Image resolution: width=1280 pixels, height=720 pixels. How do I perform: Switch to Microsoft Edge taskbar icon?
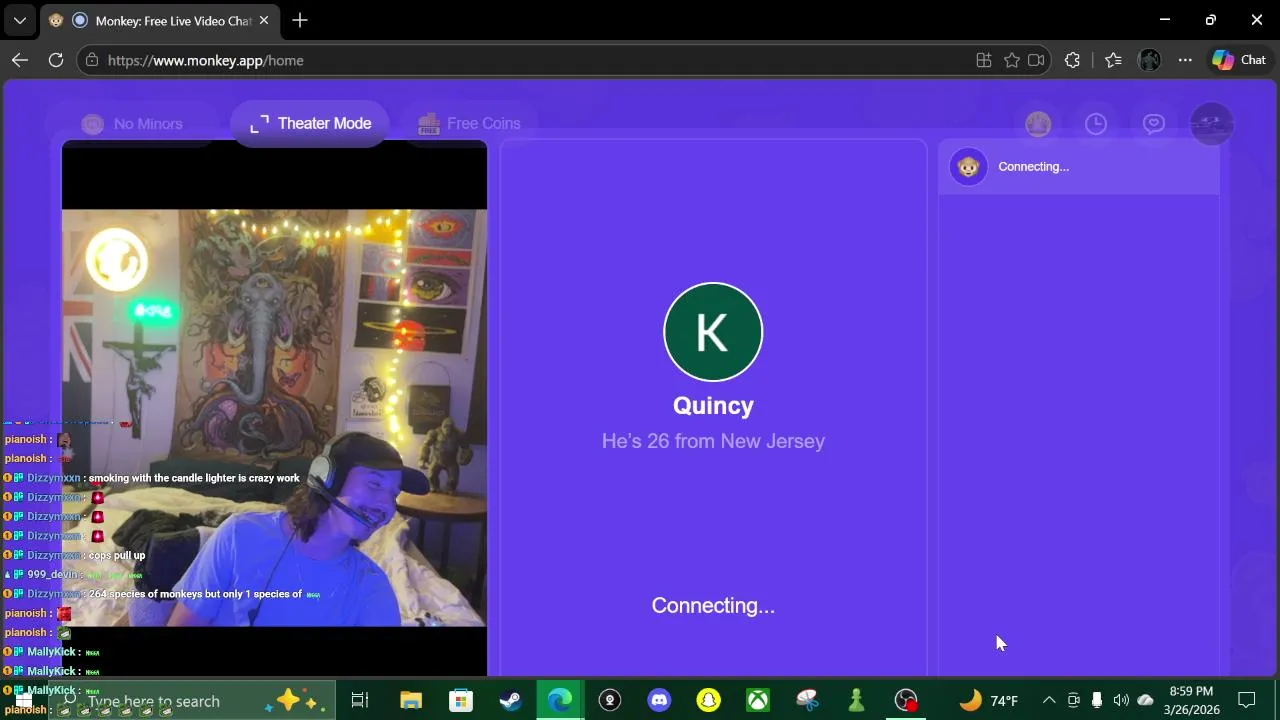(560, 701)
